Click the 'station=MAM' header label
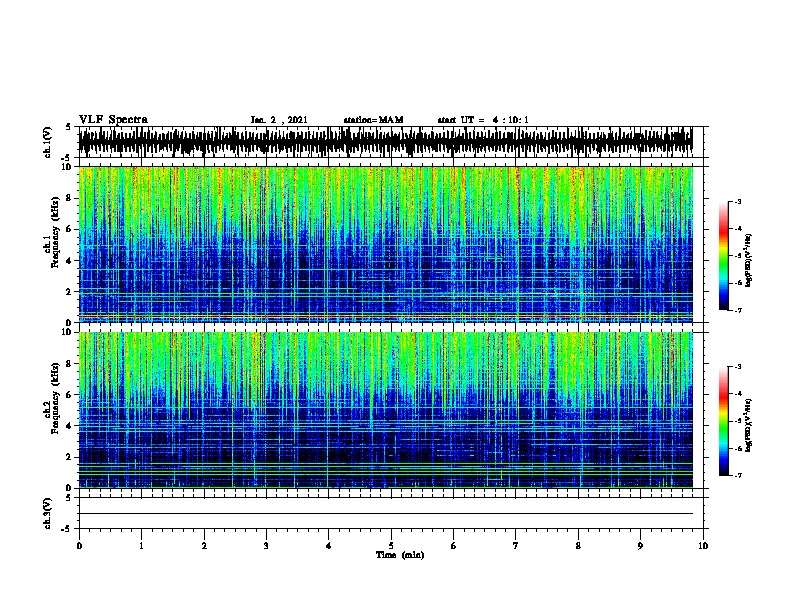The image size is (792, 612). click(x=373, y=120)
